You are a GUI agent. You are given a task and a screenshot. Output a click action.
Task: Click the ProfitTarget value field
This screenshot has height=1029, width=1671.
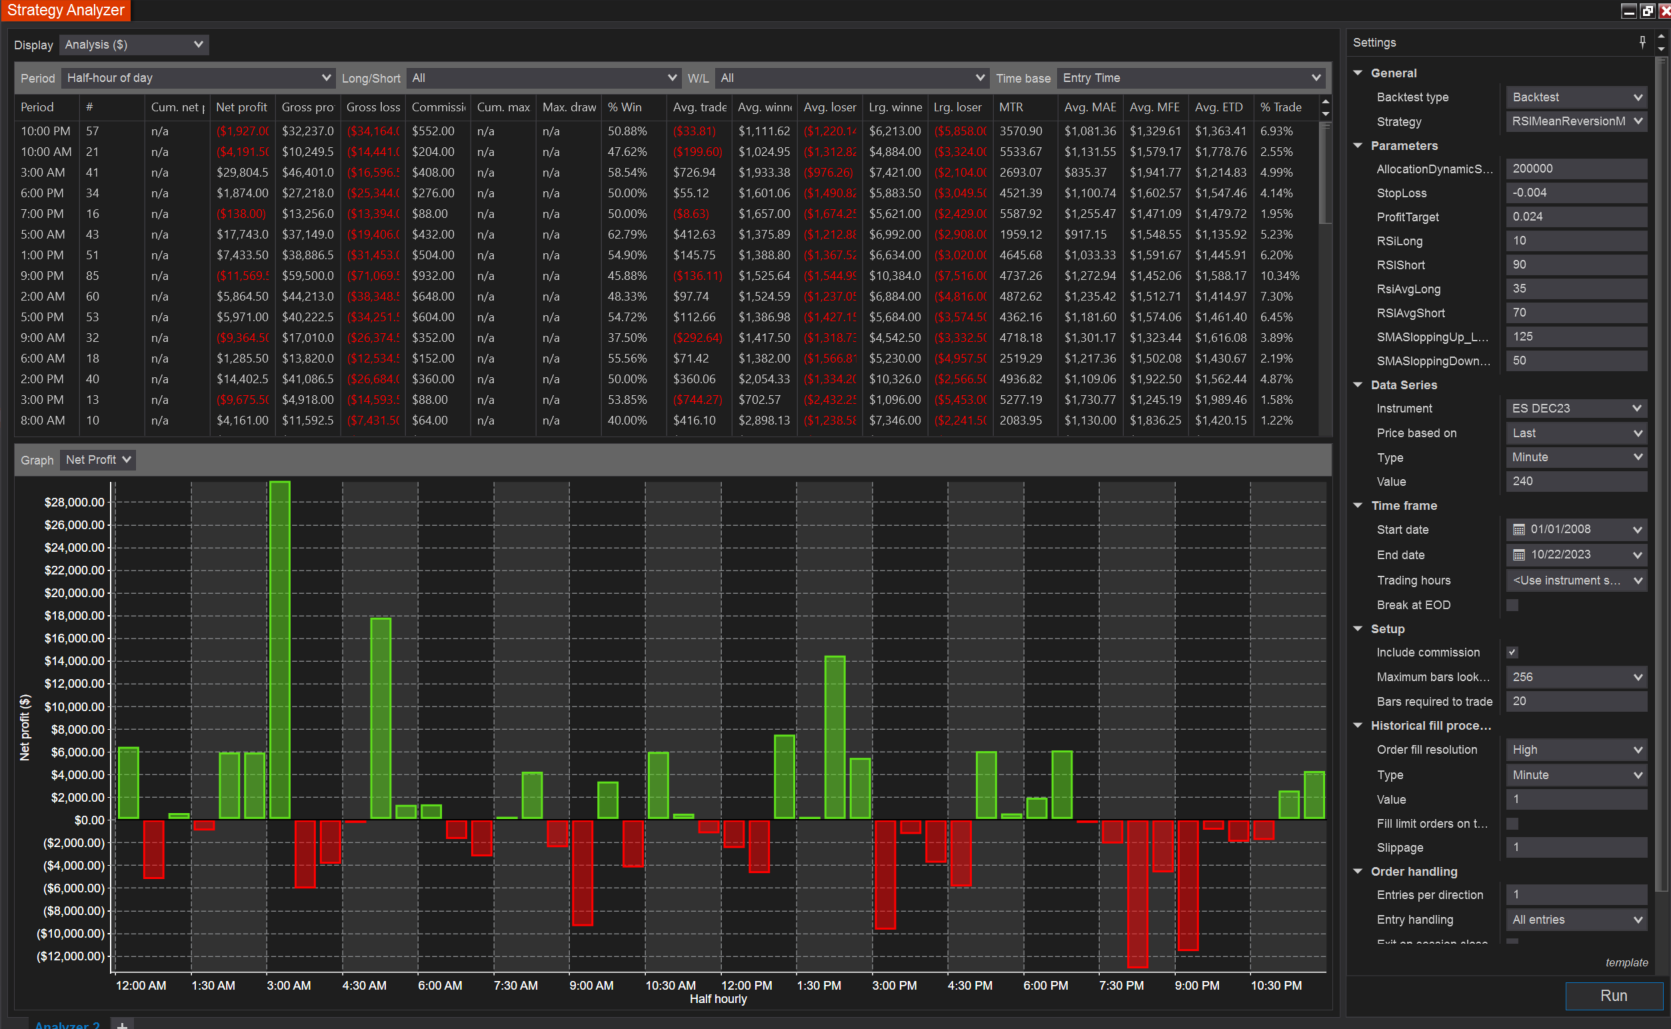[x=1577, y=217]
